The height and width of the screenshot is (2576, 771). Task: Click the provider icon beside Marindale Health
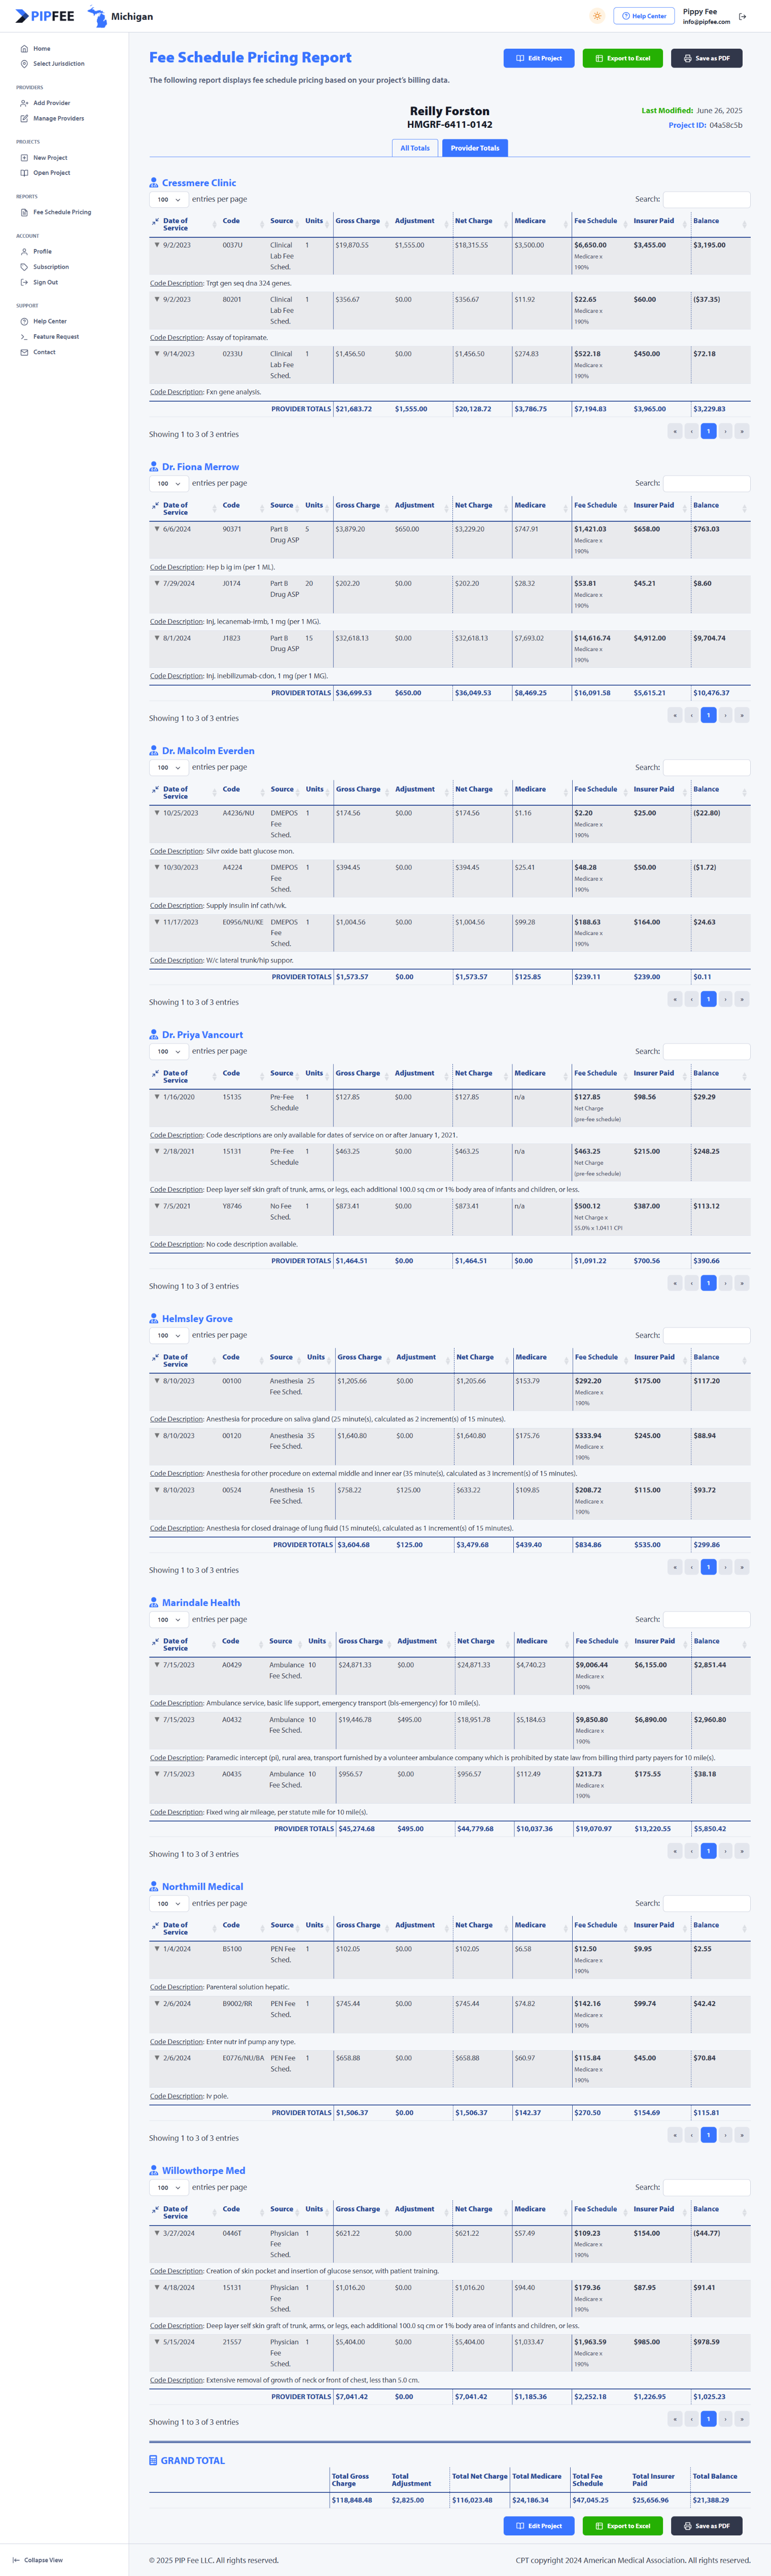click(154, 1603)
